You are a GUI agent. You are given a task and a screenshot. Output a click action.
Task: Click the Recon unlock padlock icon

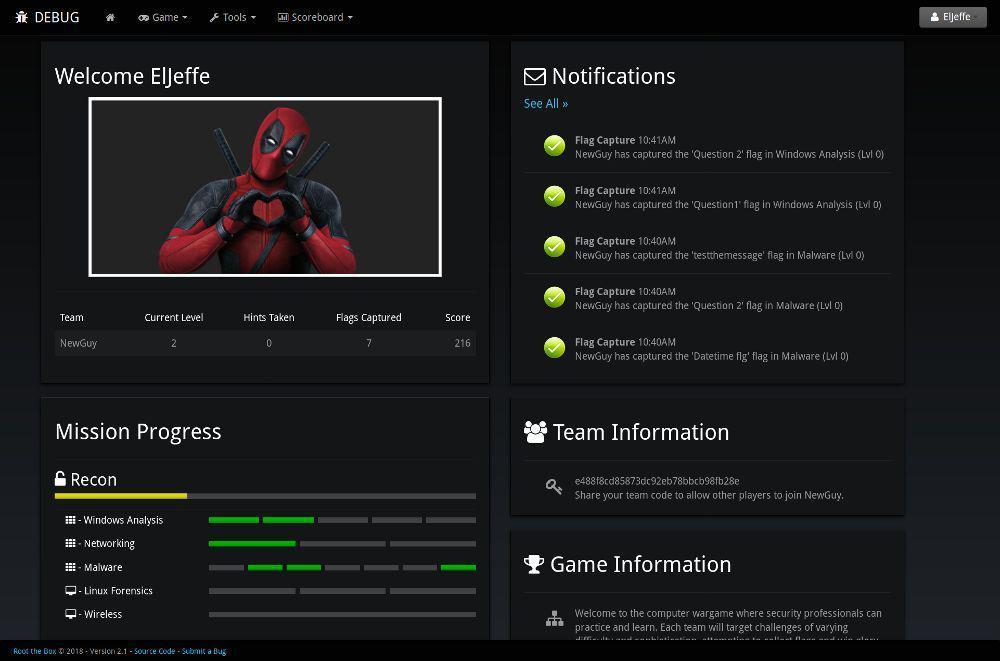60,479
